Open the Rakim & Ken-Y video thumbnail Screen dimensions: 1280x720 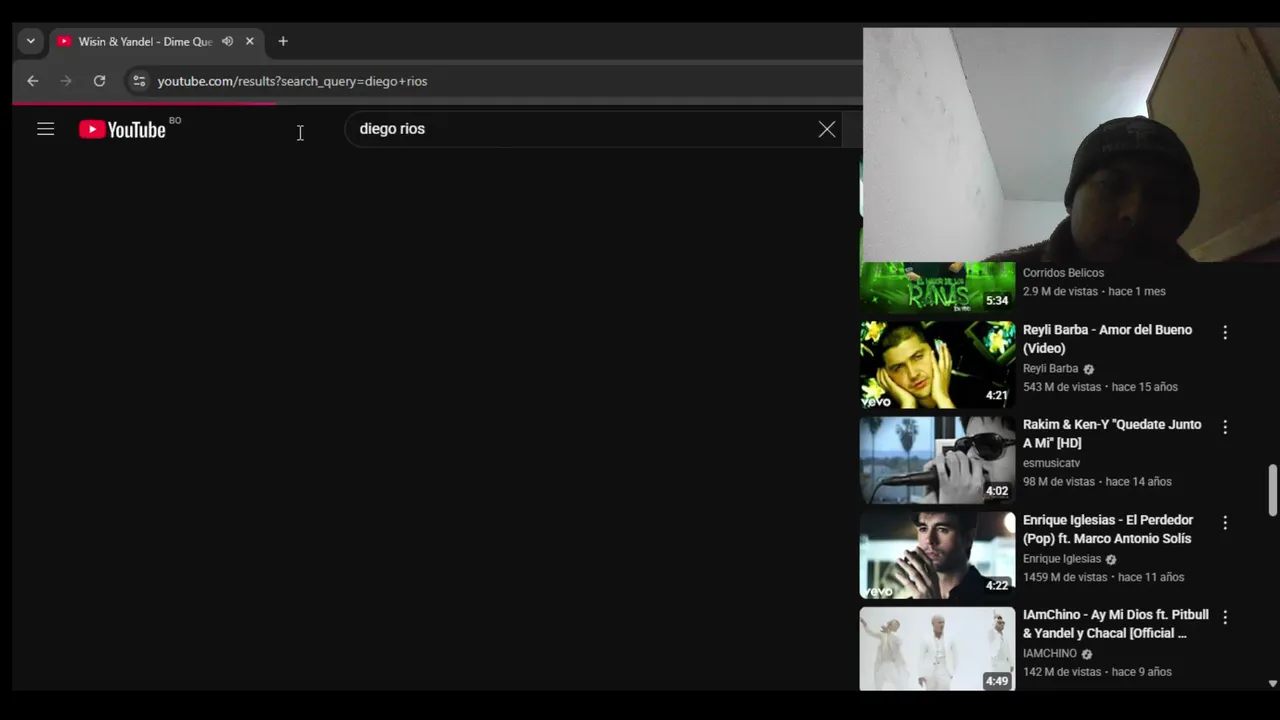pyautogui.click(x=937, y=460)
